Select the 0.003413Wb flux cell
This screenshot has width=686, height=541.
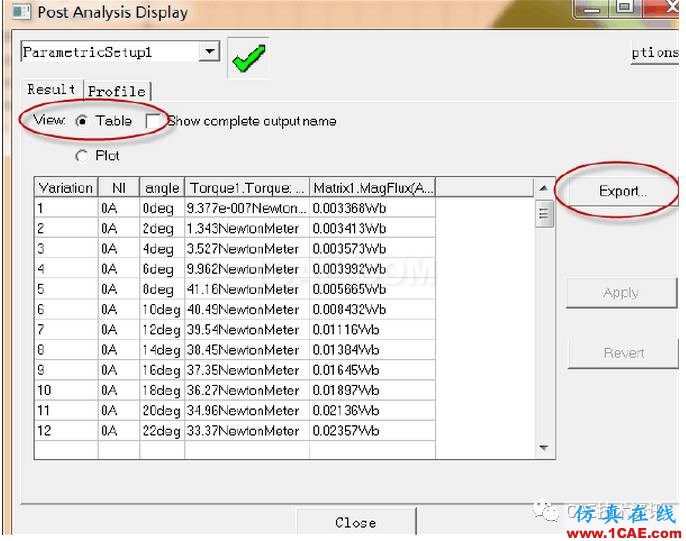pyautogui.click(x=372, y=228)
